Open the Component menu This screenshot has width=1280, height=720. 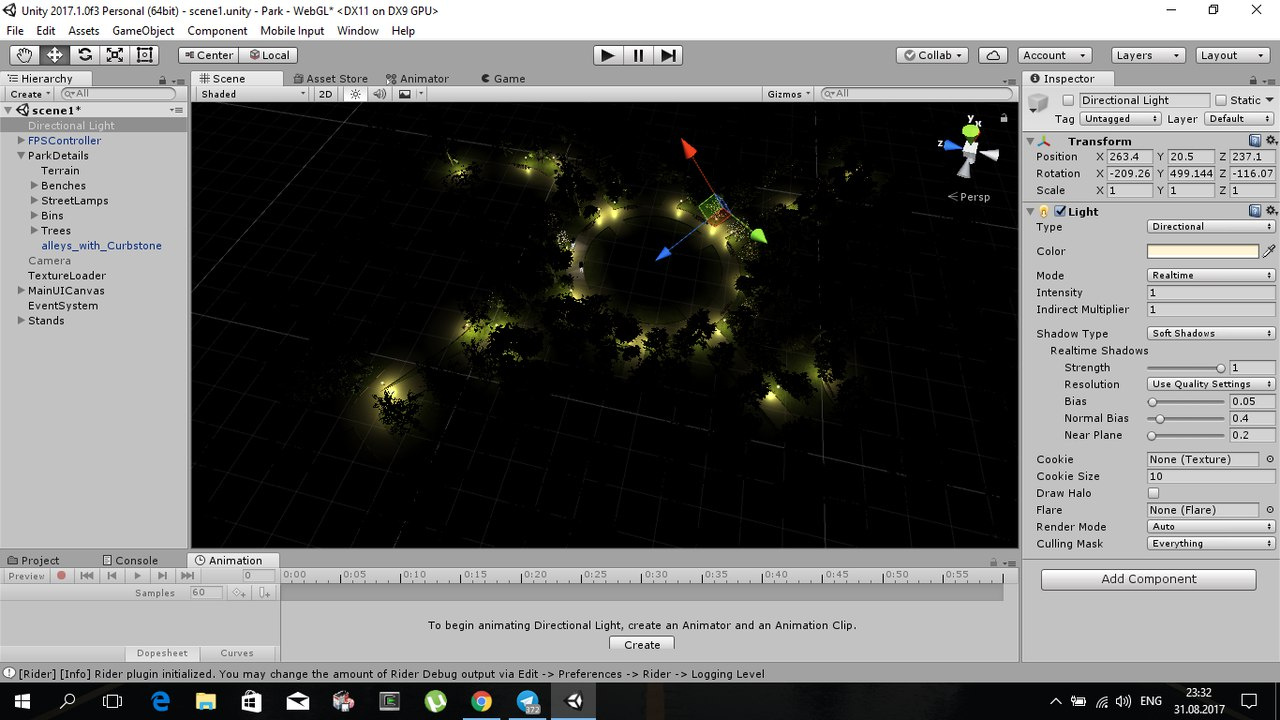pyautogui.click(x=217, y=31)
